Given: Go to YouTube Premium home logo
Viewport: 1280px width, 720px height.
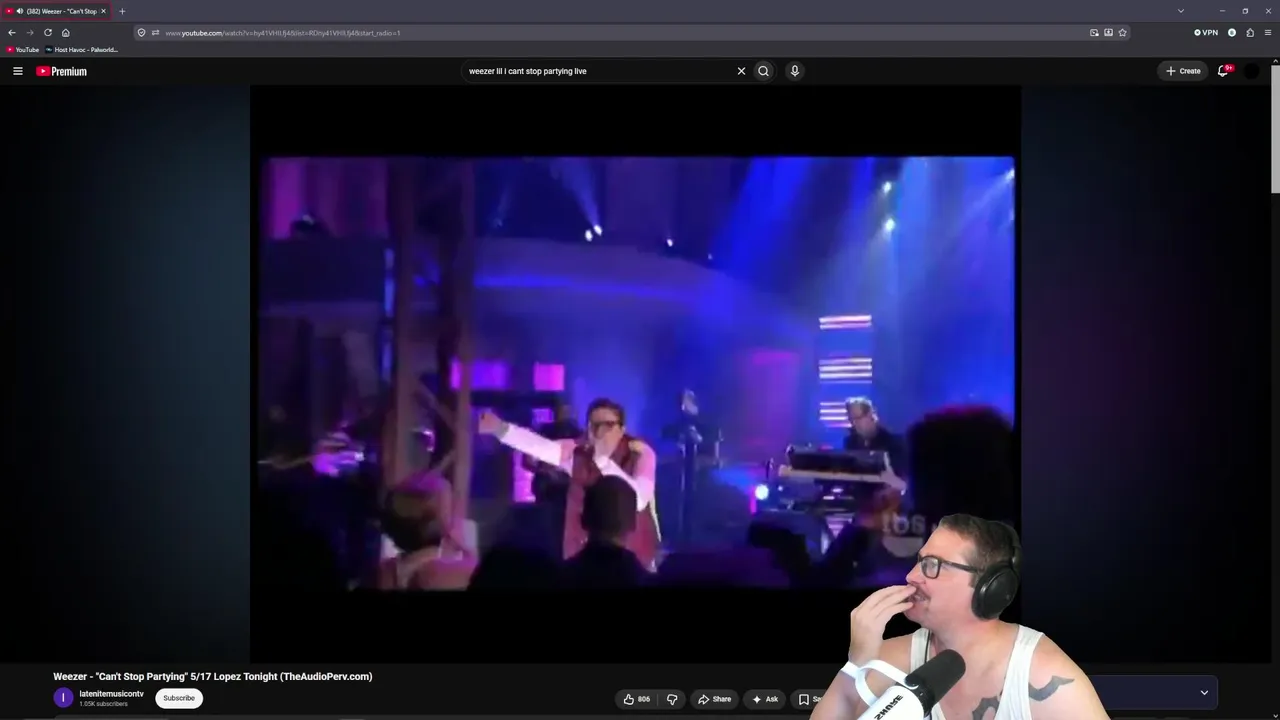Looking at the screenshot, I should click(62, 71).
